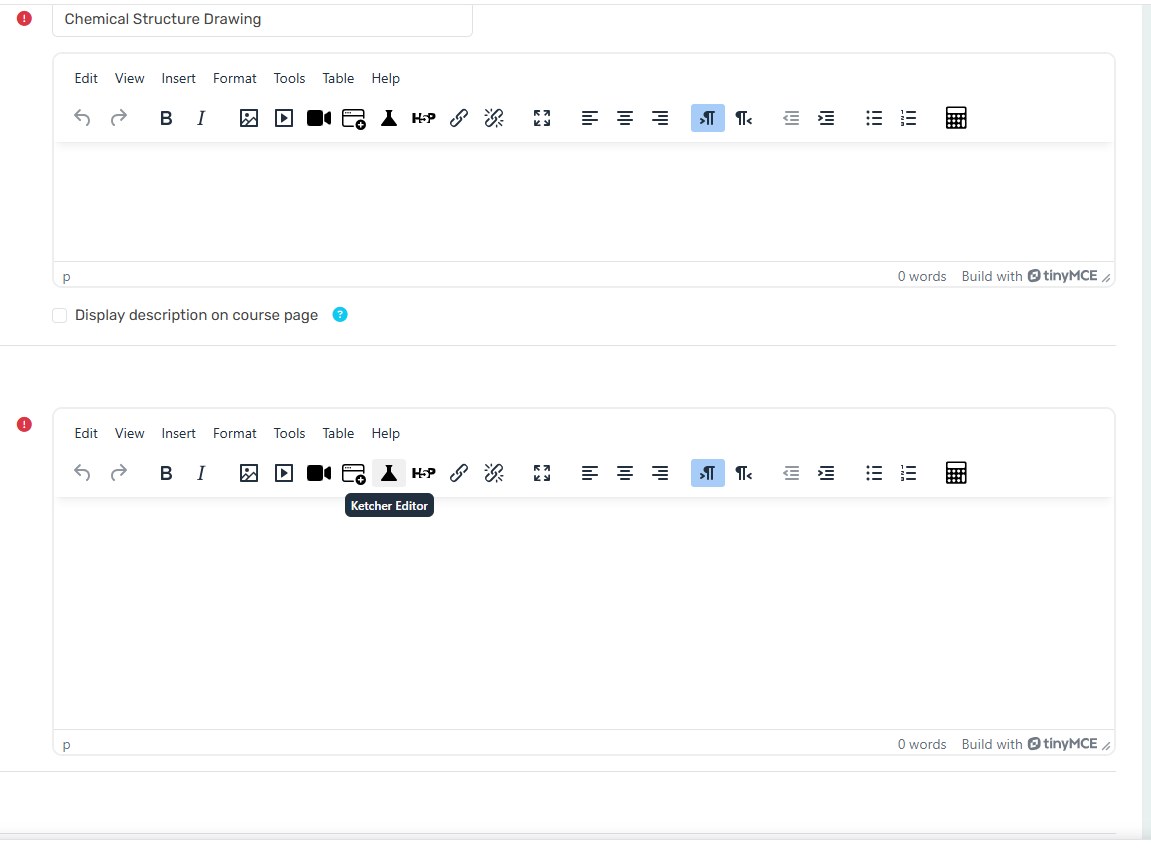1151x851 pixels.
Task: Remove link in the upper editor
Action: [494, 118]
